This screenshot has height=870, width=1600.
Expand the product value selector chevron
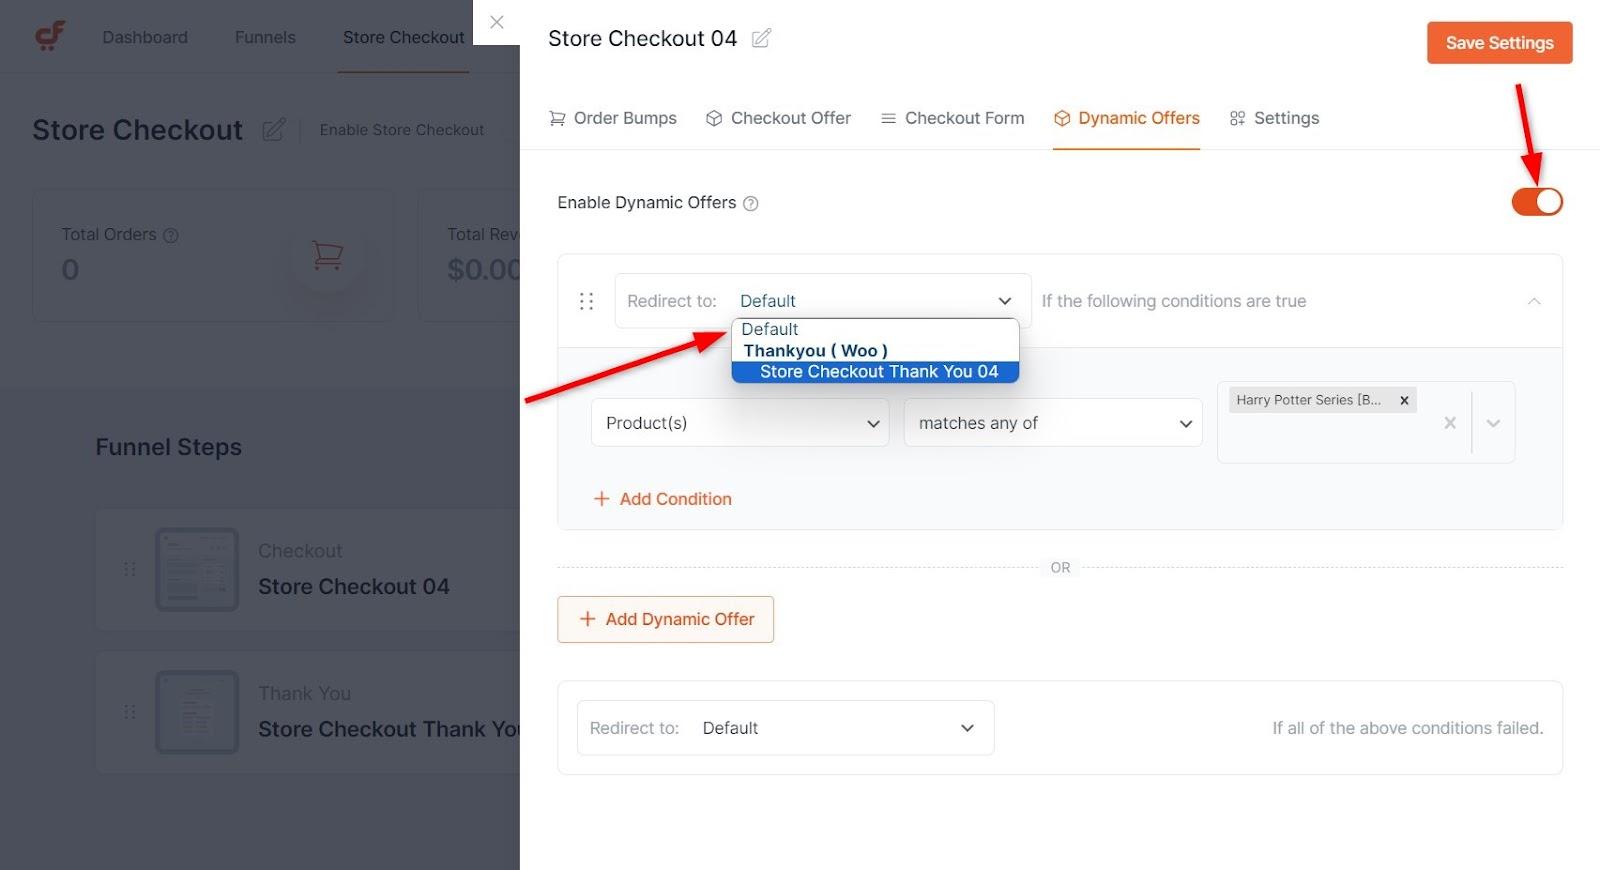tap(1493, 423)
